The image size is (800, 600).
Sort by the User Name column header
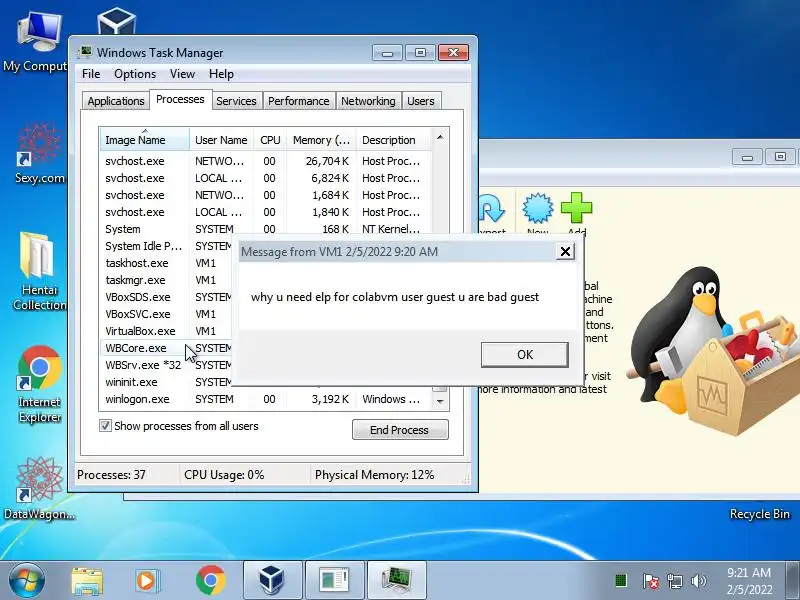[x=221, y=140]
